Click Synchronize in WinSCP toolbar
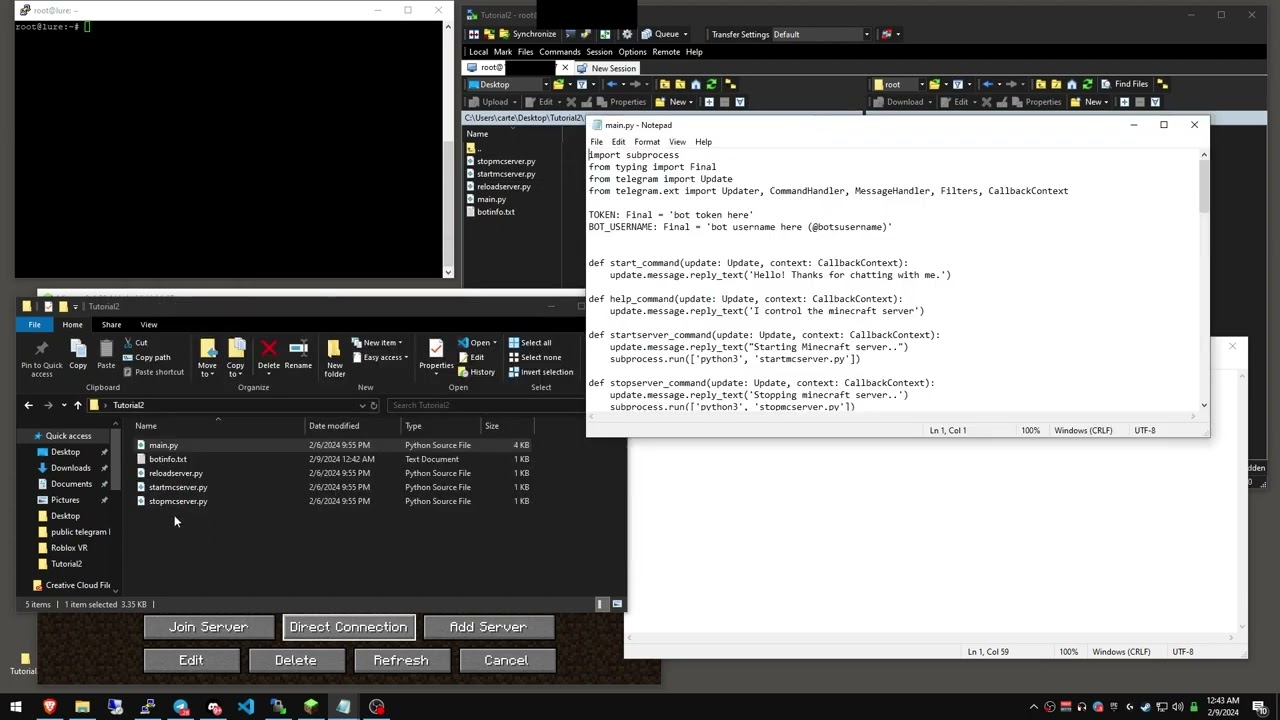This screenshot has width=1280, height=720. click(x=527, y=34)
